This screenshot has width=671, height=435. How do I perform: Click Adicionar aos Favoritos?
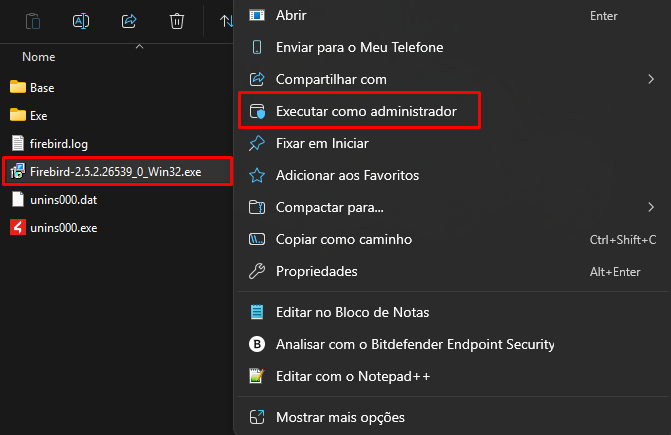coord(347,175)
